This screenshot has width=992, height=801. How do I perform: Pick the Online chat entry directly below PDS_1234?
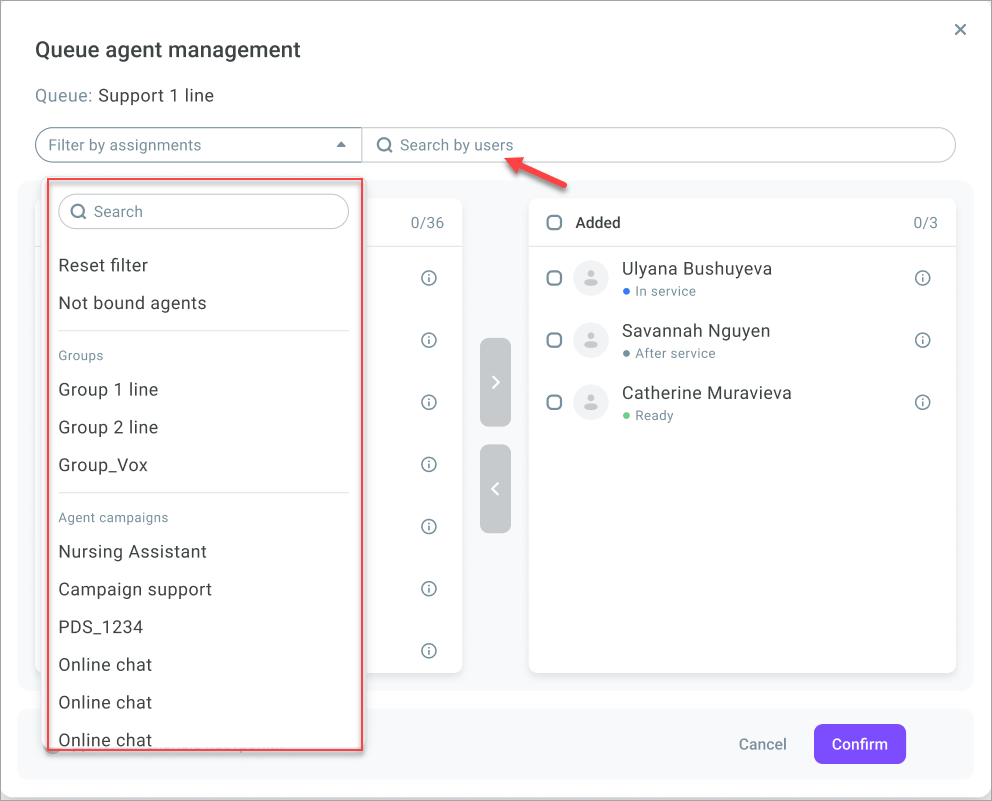[x=105, y=665]
